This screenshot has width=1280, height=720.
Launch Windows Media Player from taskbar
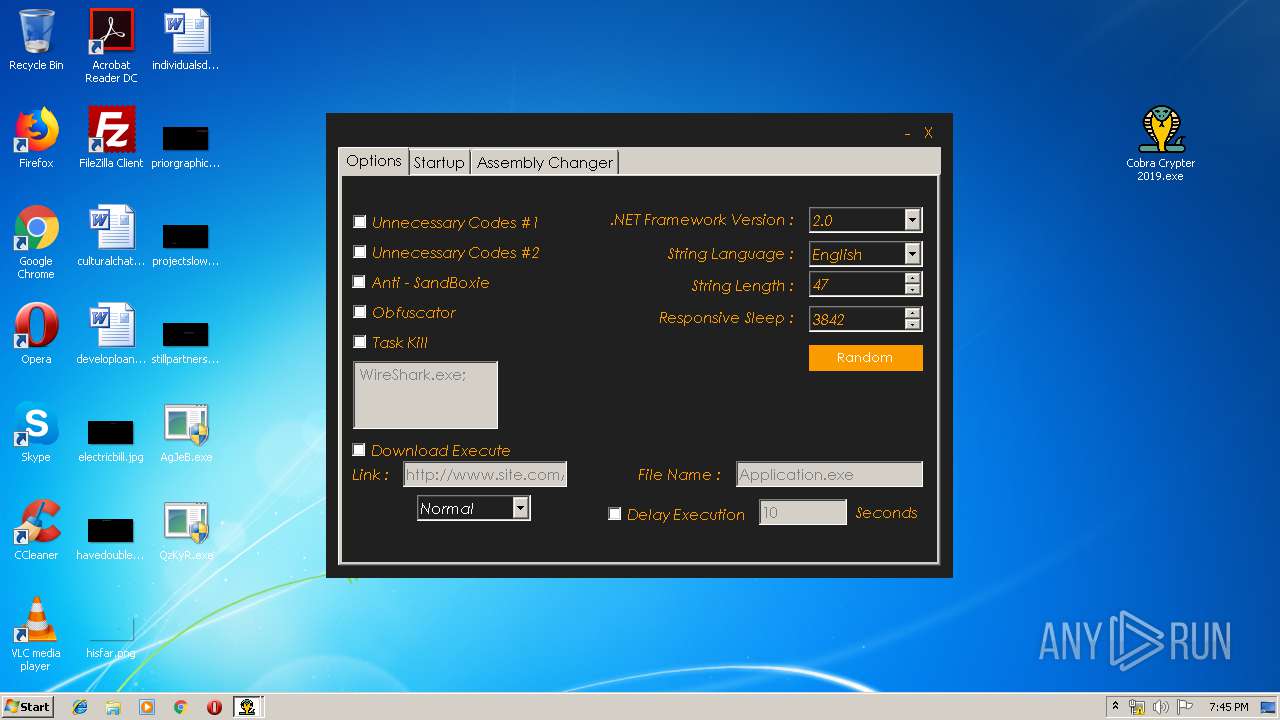[x=147, y=707]
